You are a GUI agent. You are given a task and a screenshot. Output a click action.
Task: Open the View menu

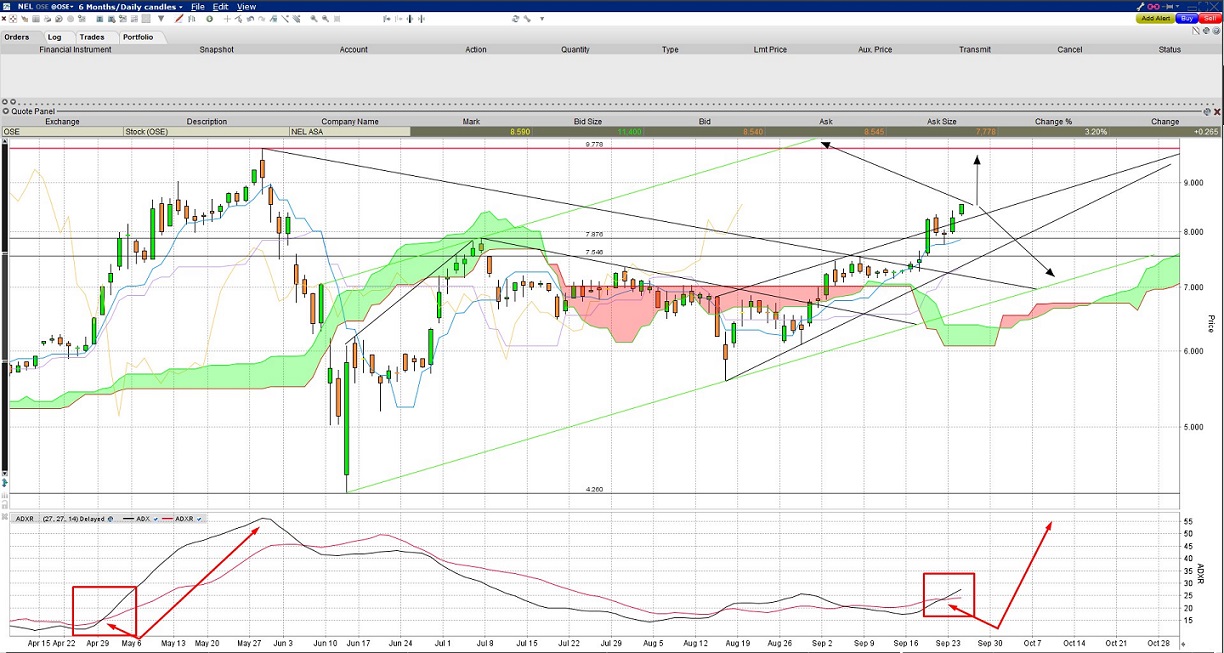coord(246,7)
